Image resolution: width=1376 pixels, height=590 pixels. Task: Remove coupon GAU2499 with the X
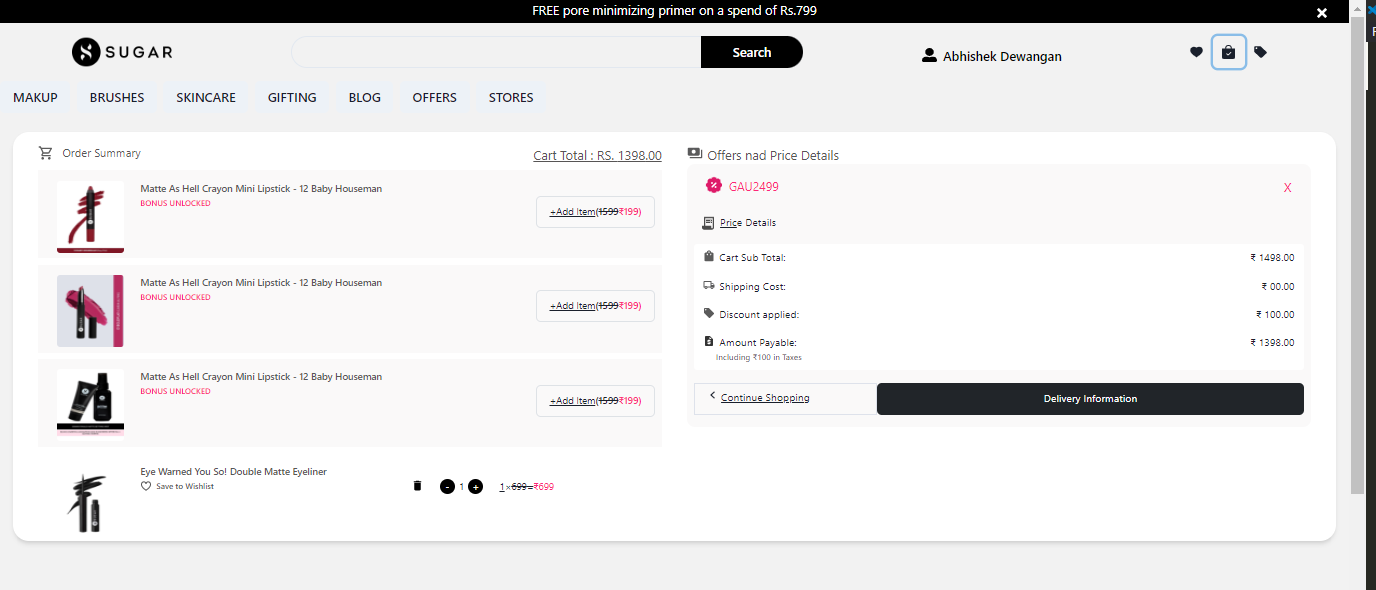pyautogui.click(x=1288, y=188)
